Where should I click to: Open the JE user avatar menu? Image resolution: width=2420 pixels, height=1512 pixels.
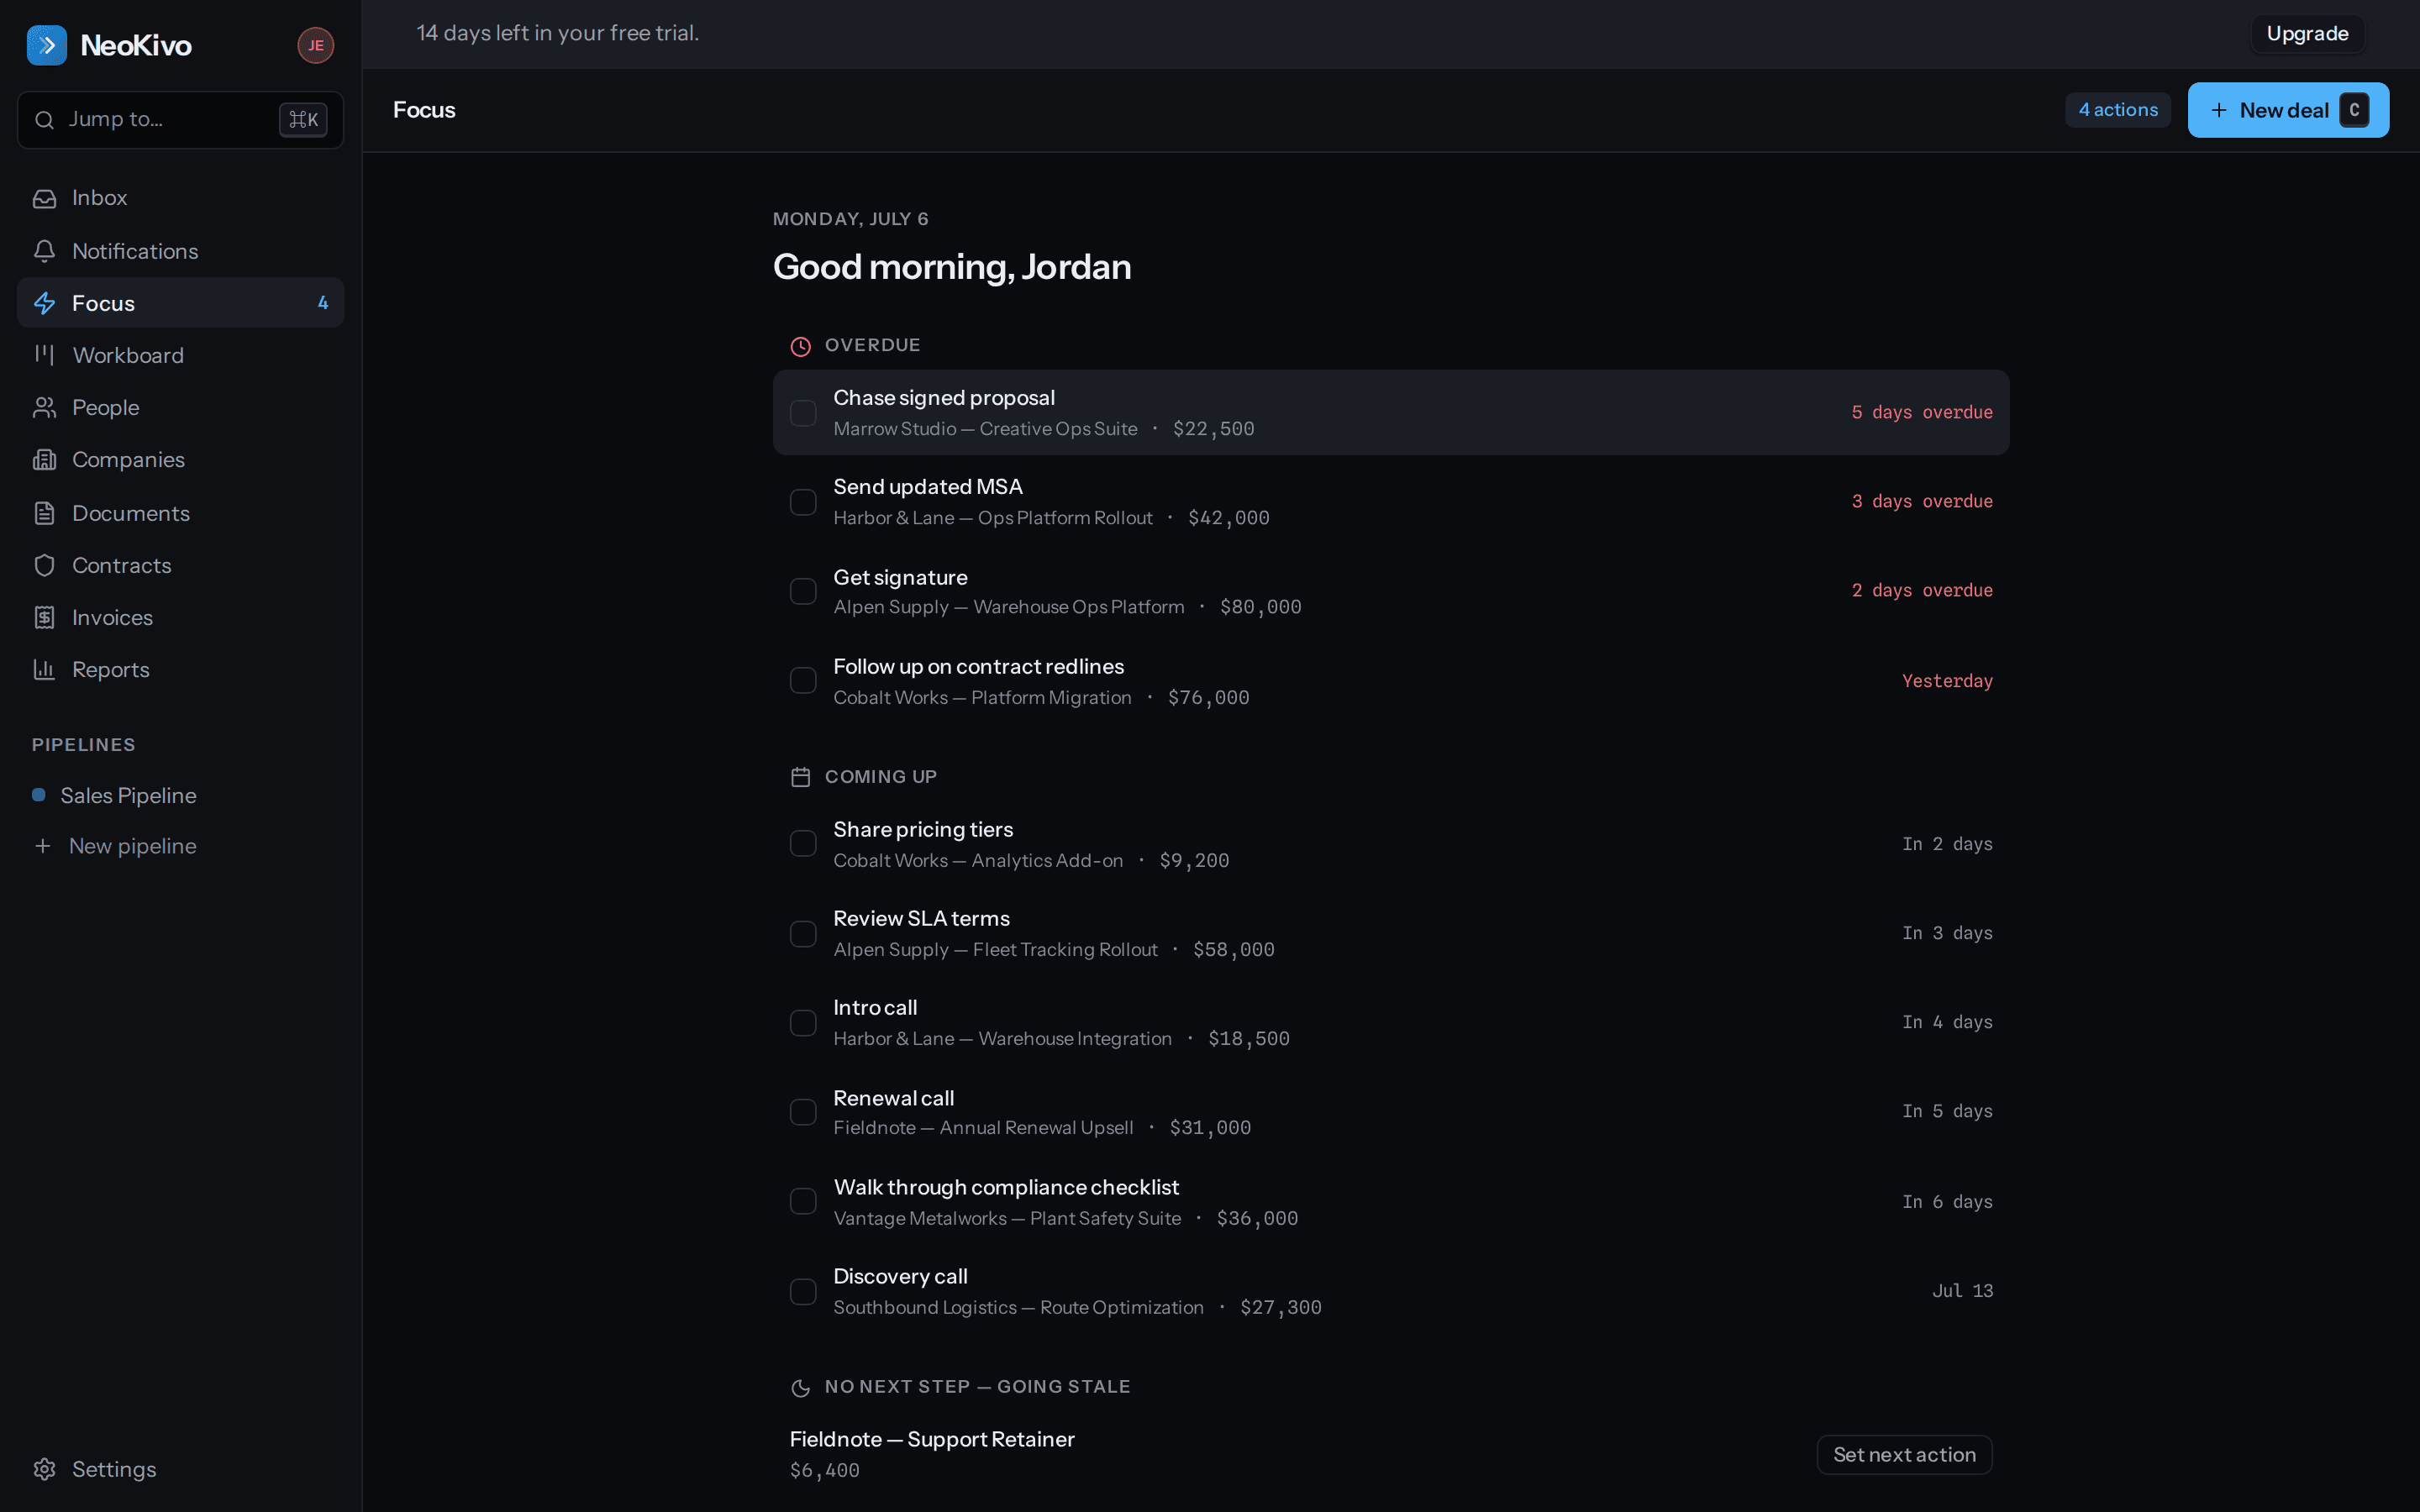point(316,45)
